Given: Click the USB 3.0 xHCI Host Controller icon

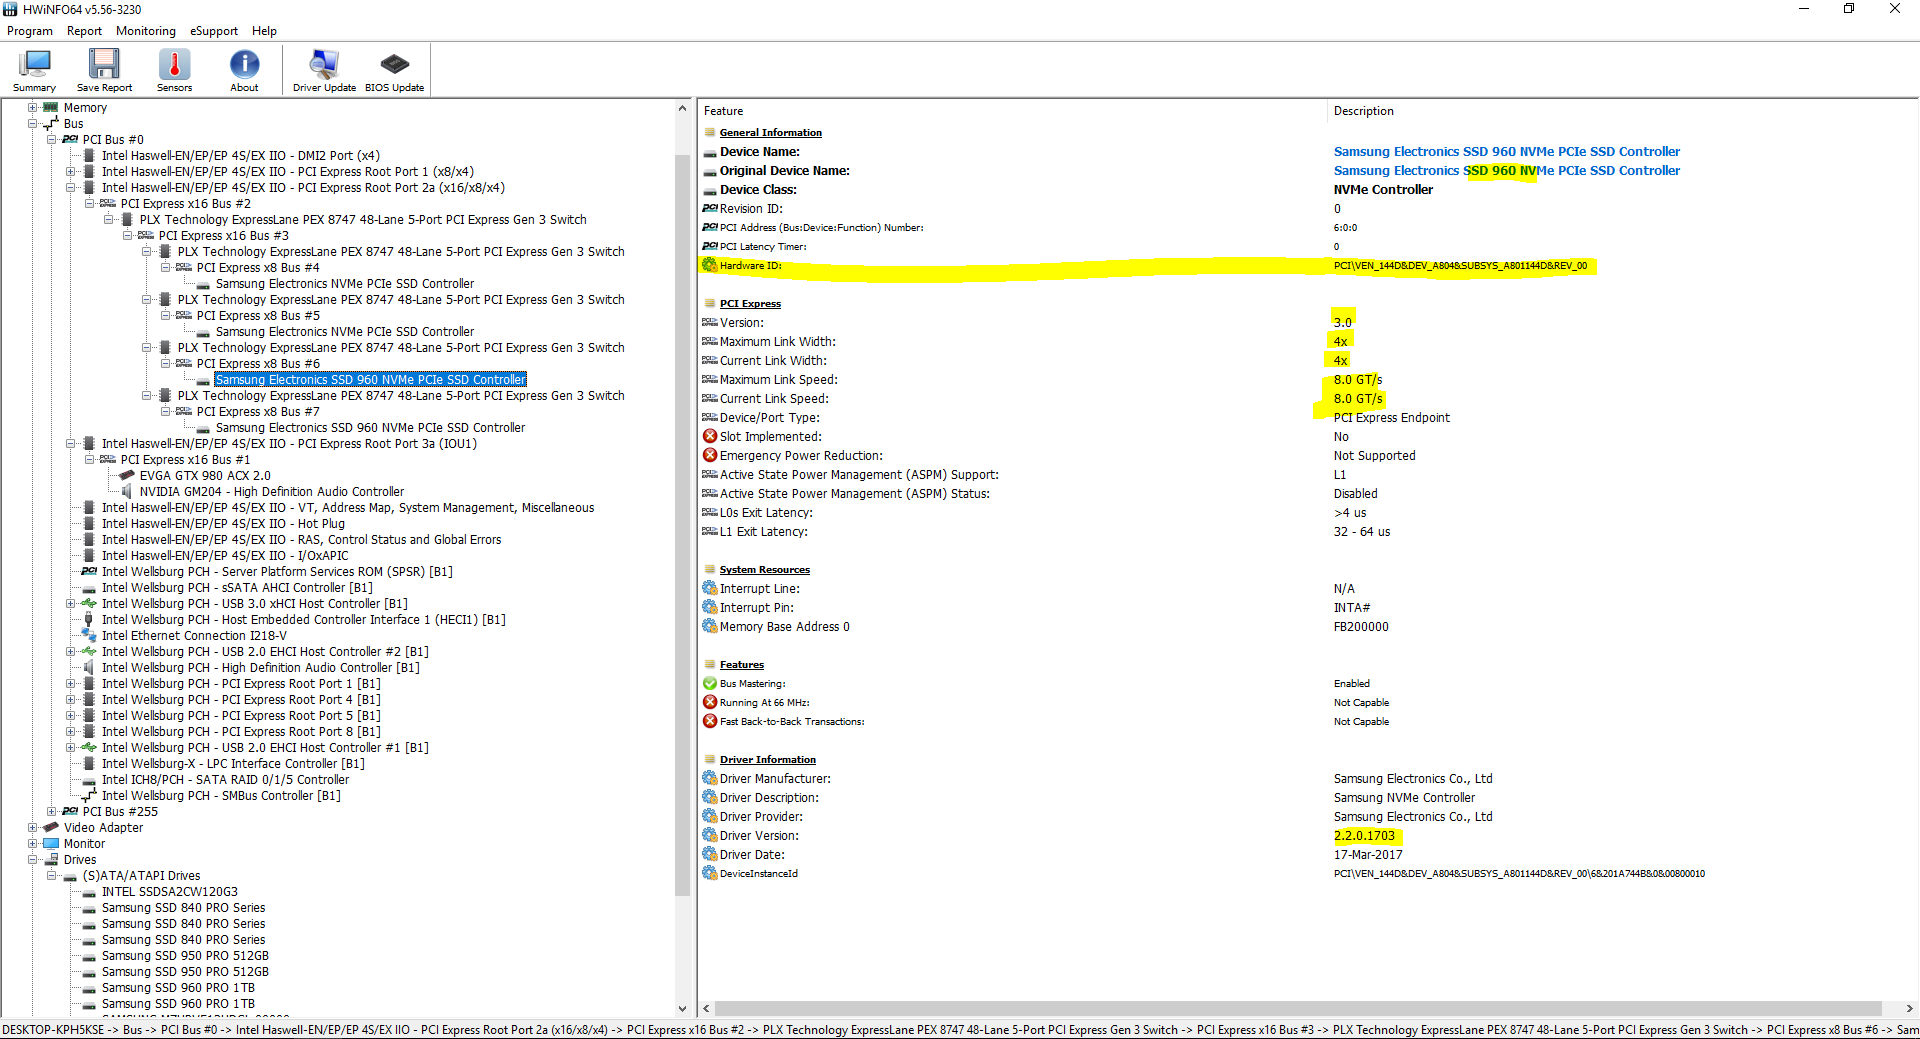Looking at the screenshot, I should pos(89,603).
